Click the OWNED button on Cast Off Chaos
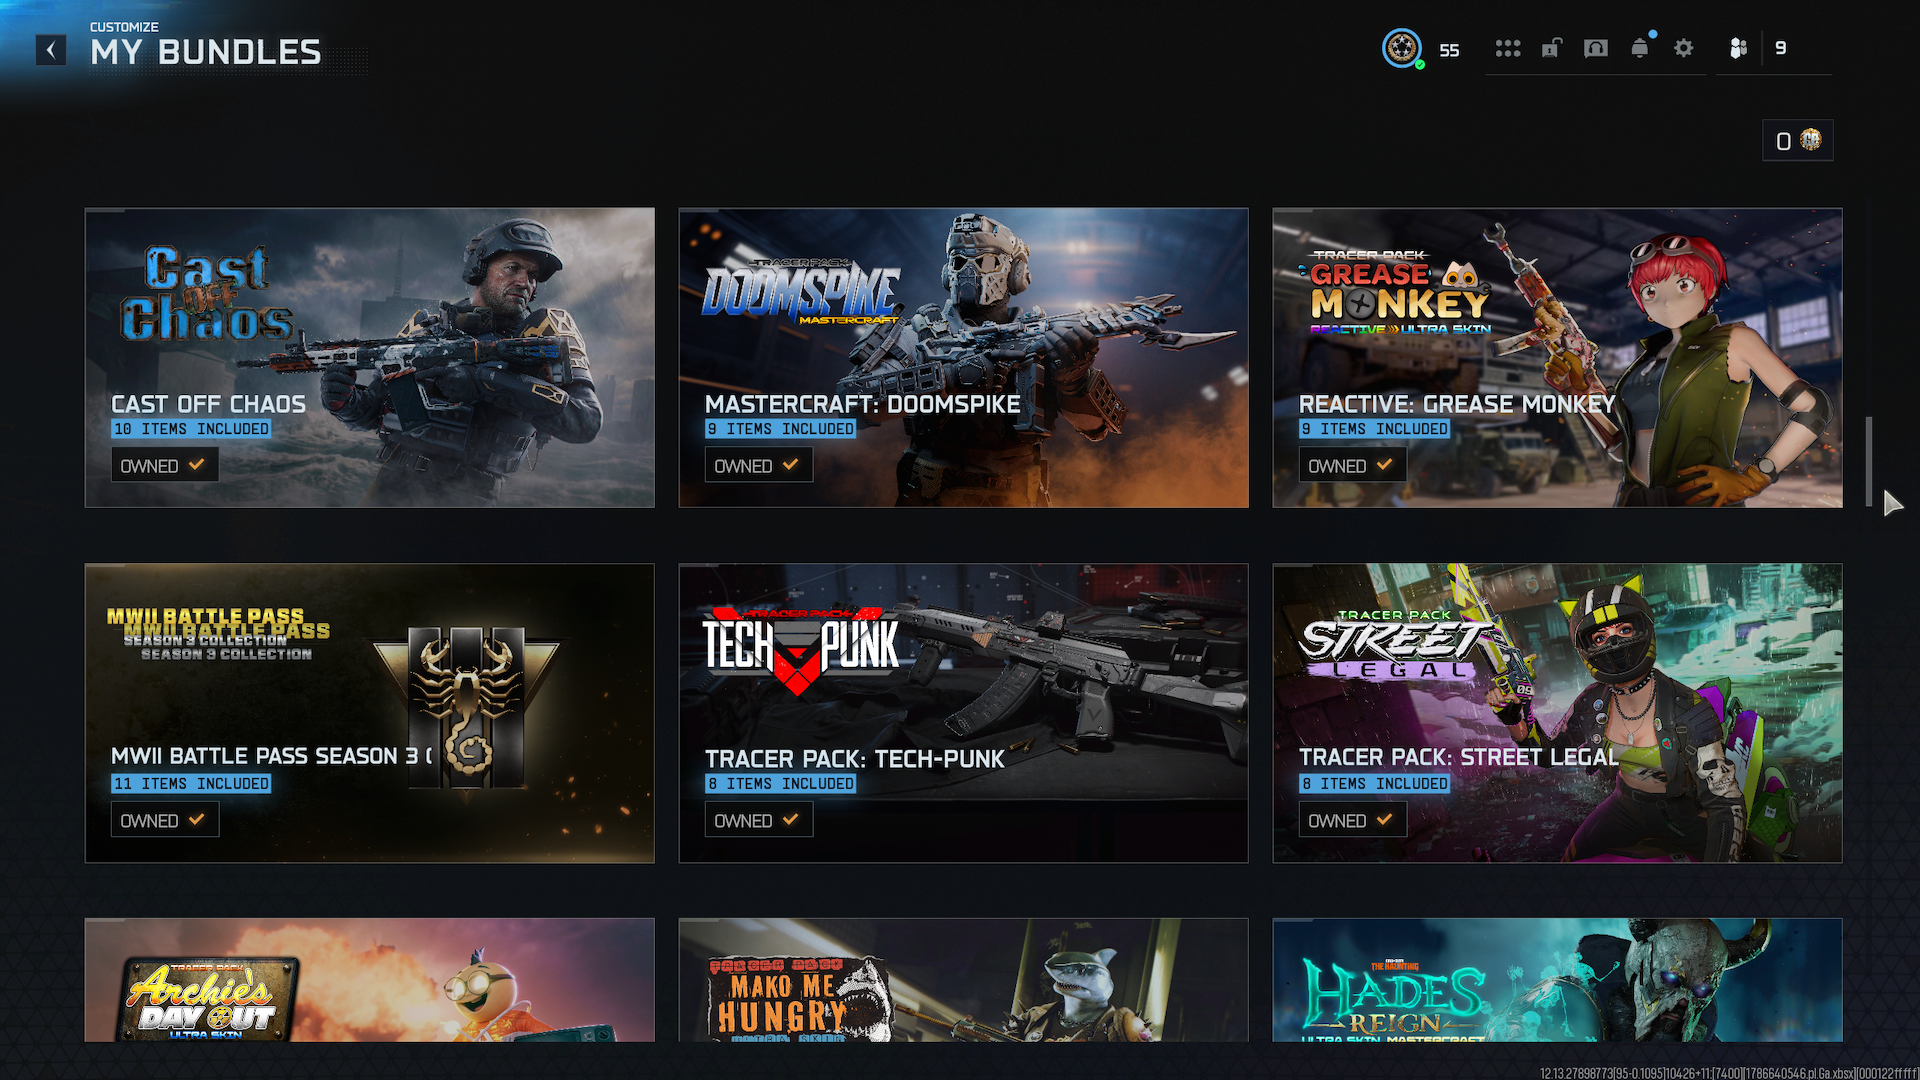The height and width of the screenshot is (1080, 1920). click(164, 465)
